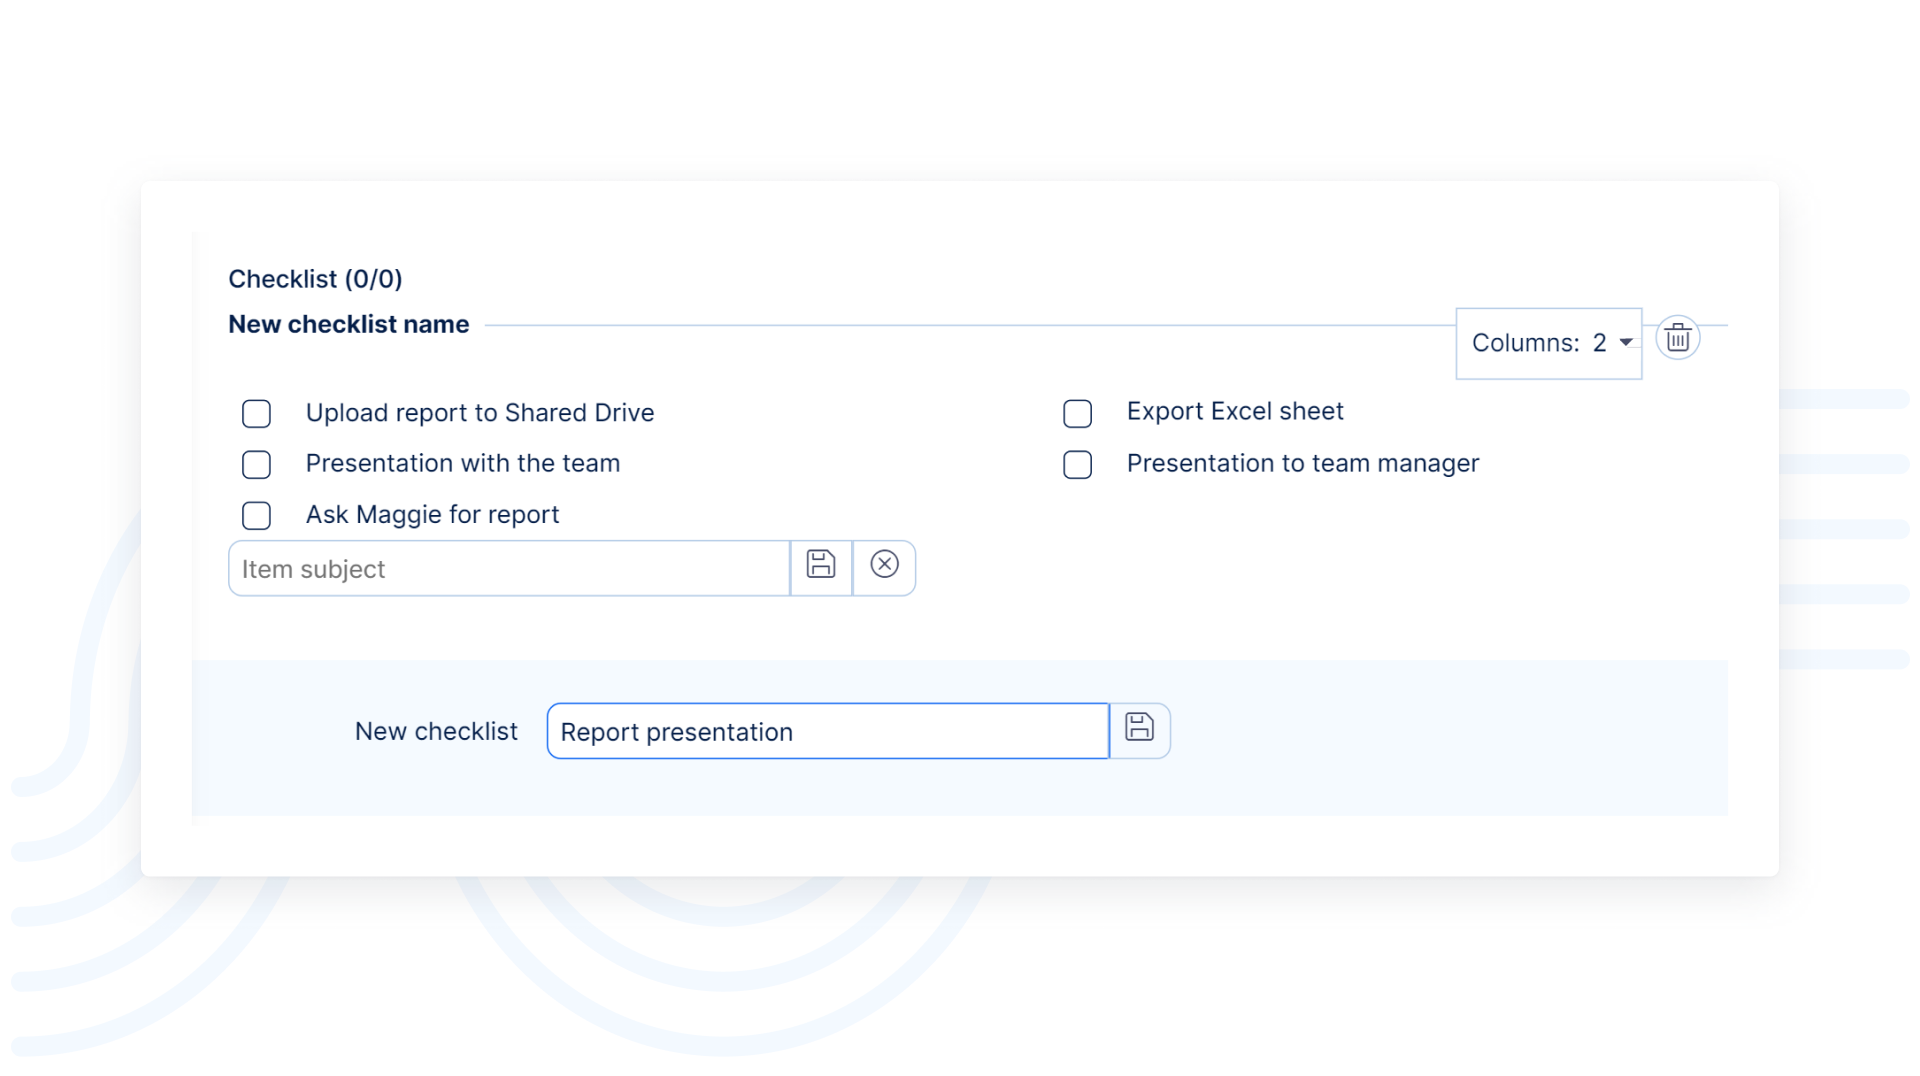The image size is (1920, 1076).
Task: Enable the Export Excel sheet checkbox
Action: point(1077,414)
